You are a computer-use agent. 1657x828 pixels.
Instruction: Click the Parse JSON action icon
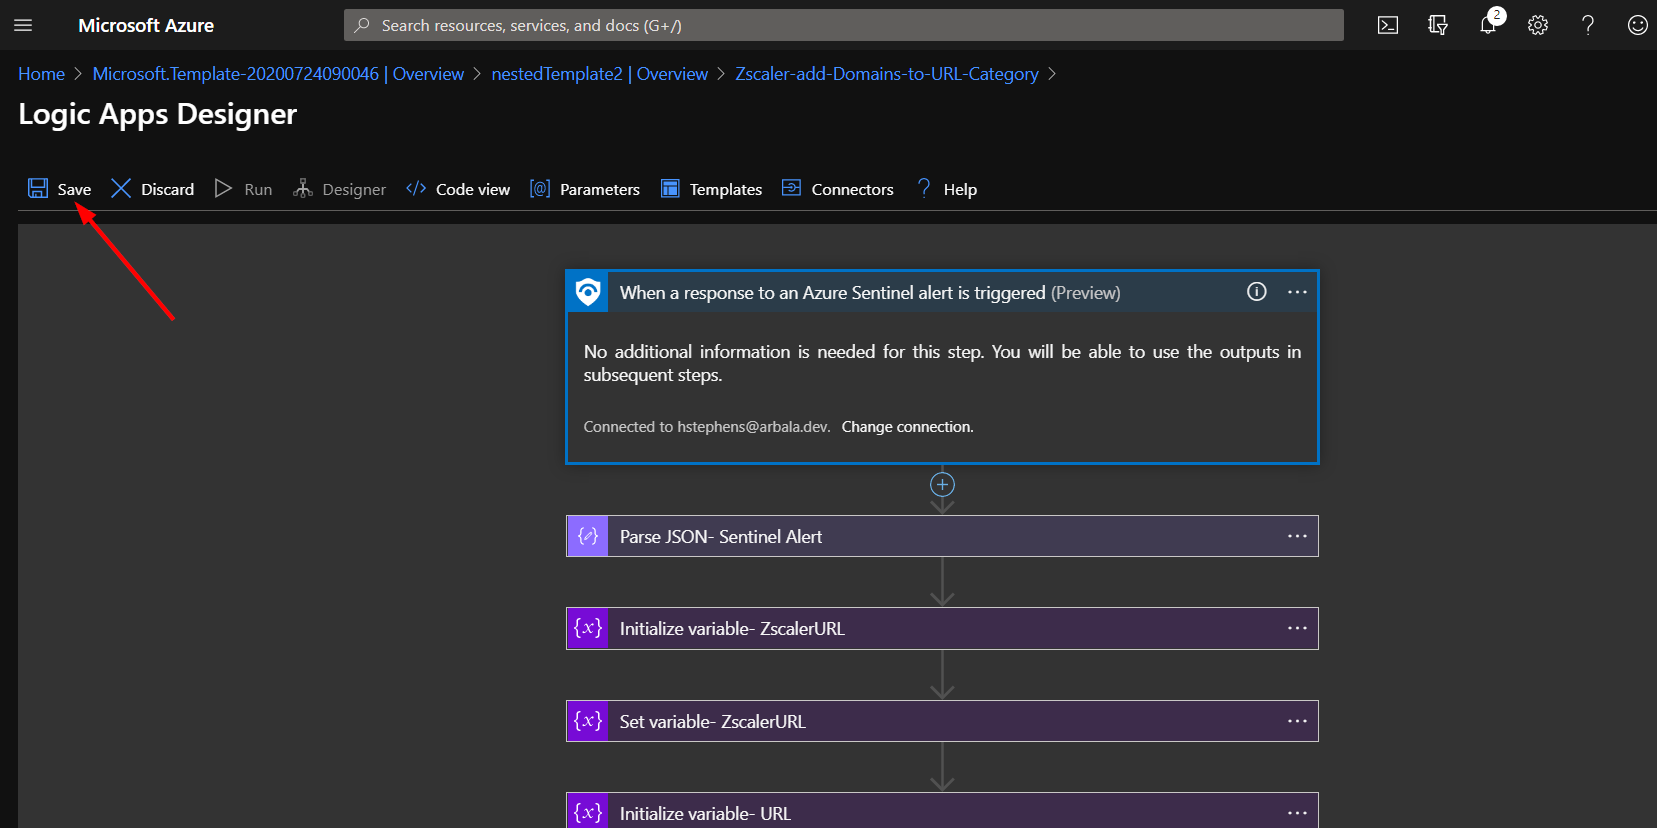[588, 536]
